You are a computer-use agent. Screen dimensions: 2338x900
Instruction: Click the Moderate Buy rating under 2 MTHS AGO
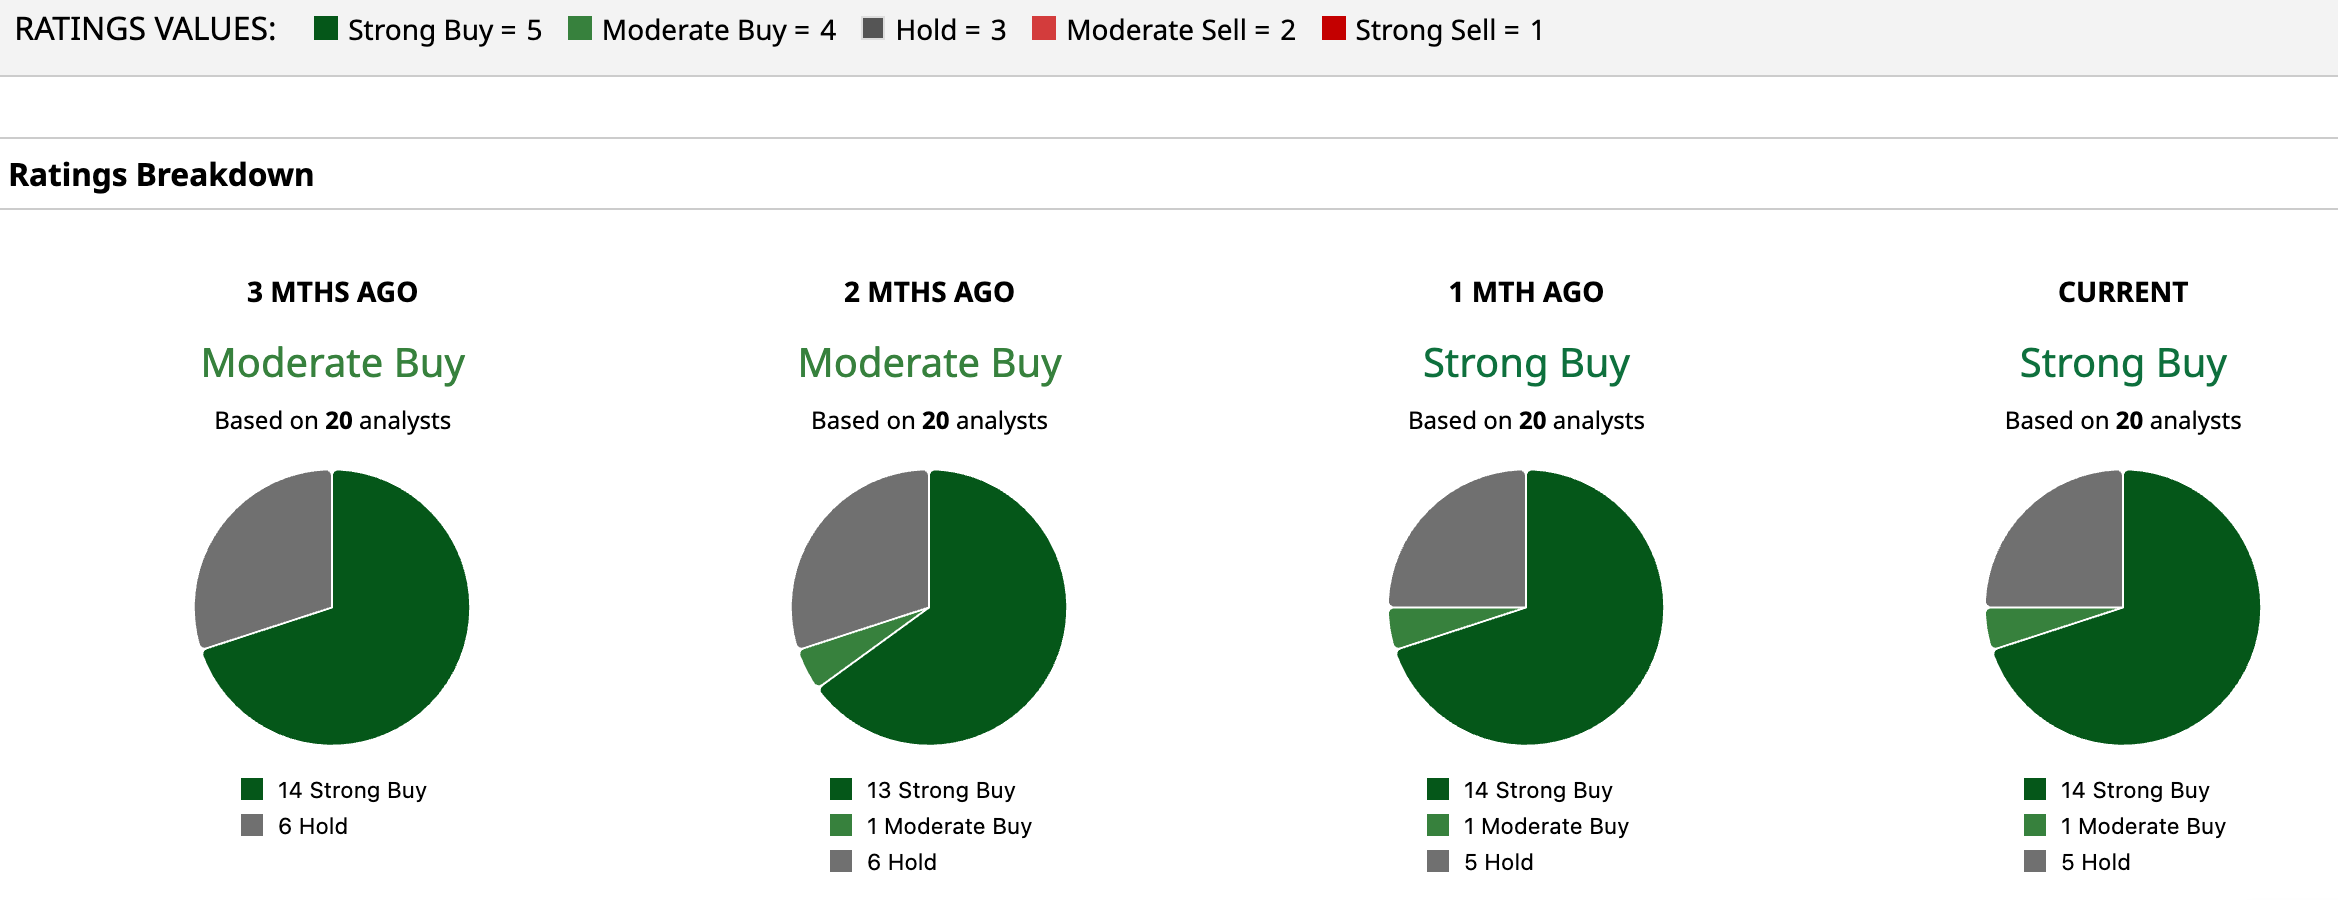click(929, 363)
